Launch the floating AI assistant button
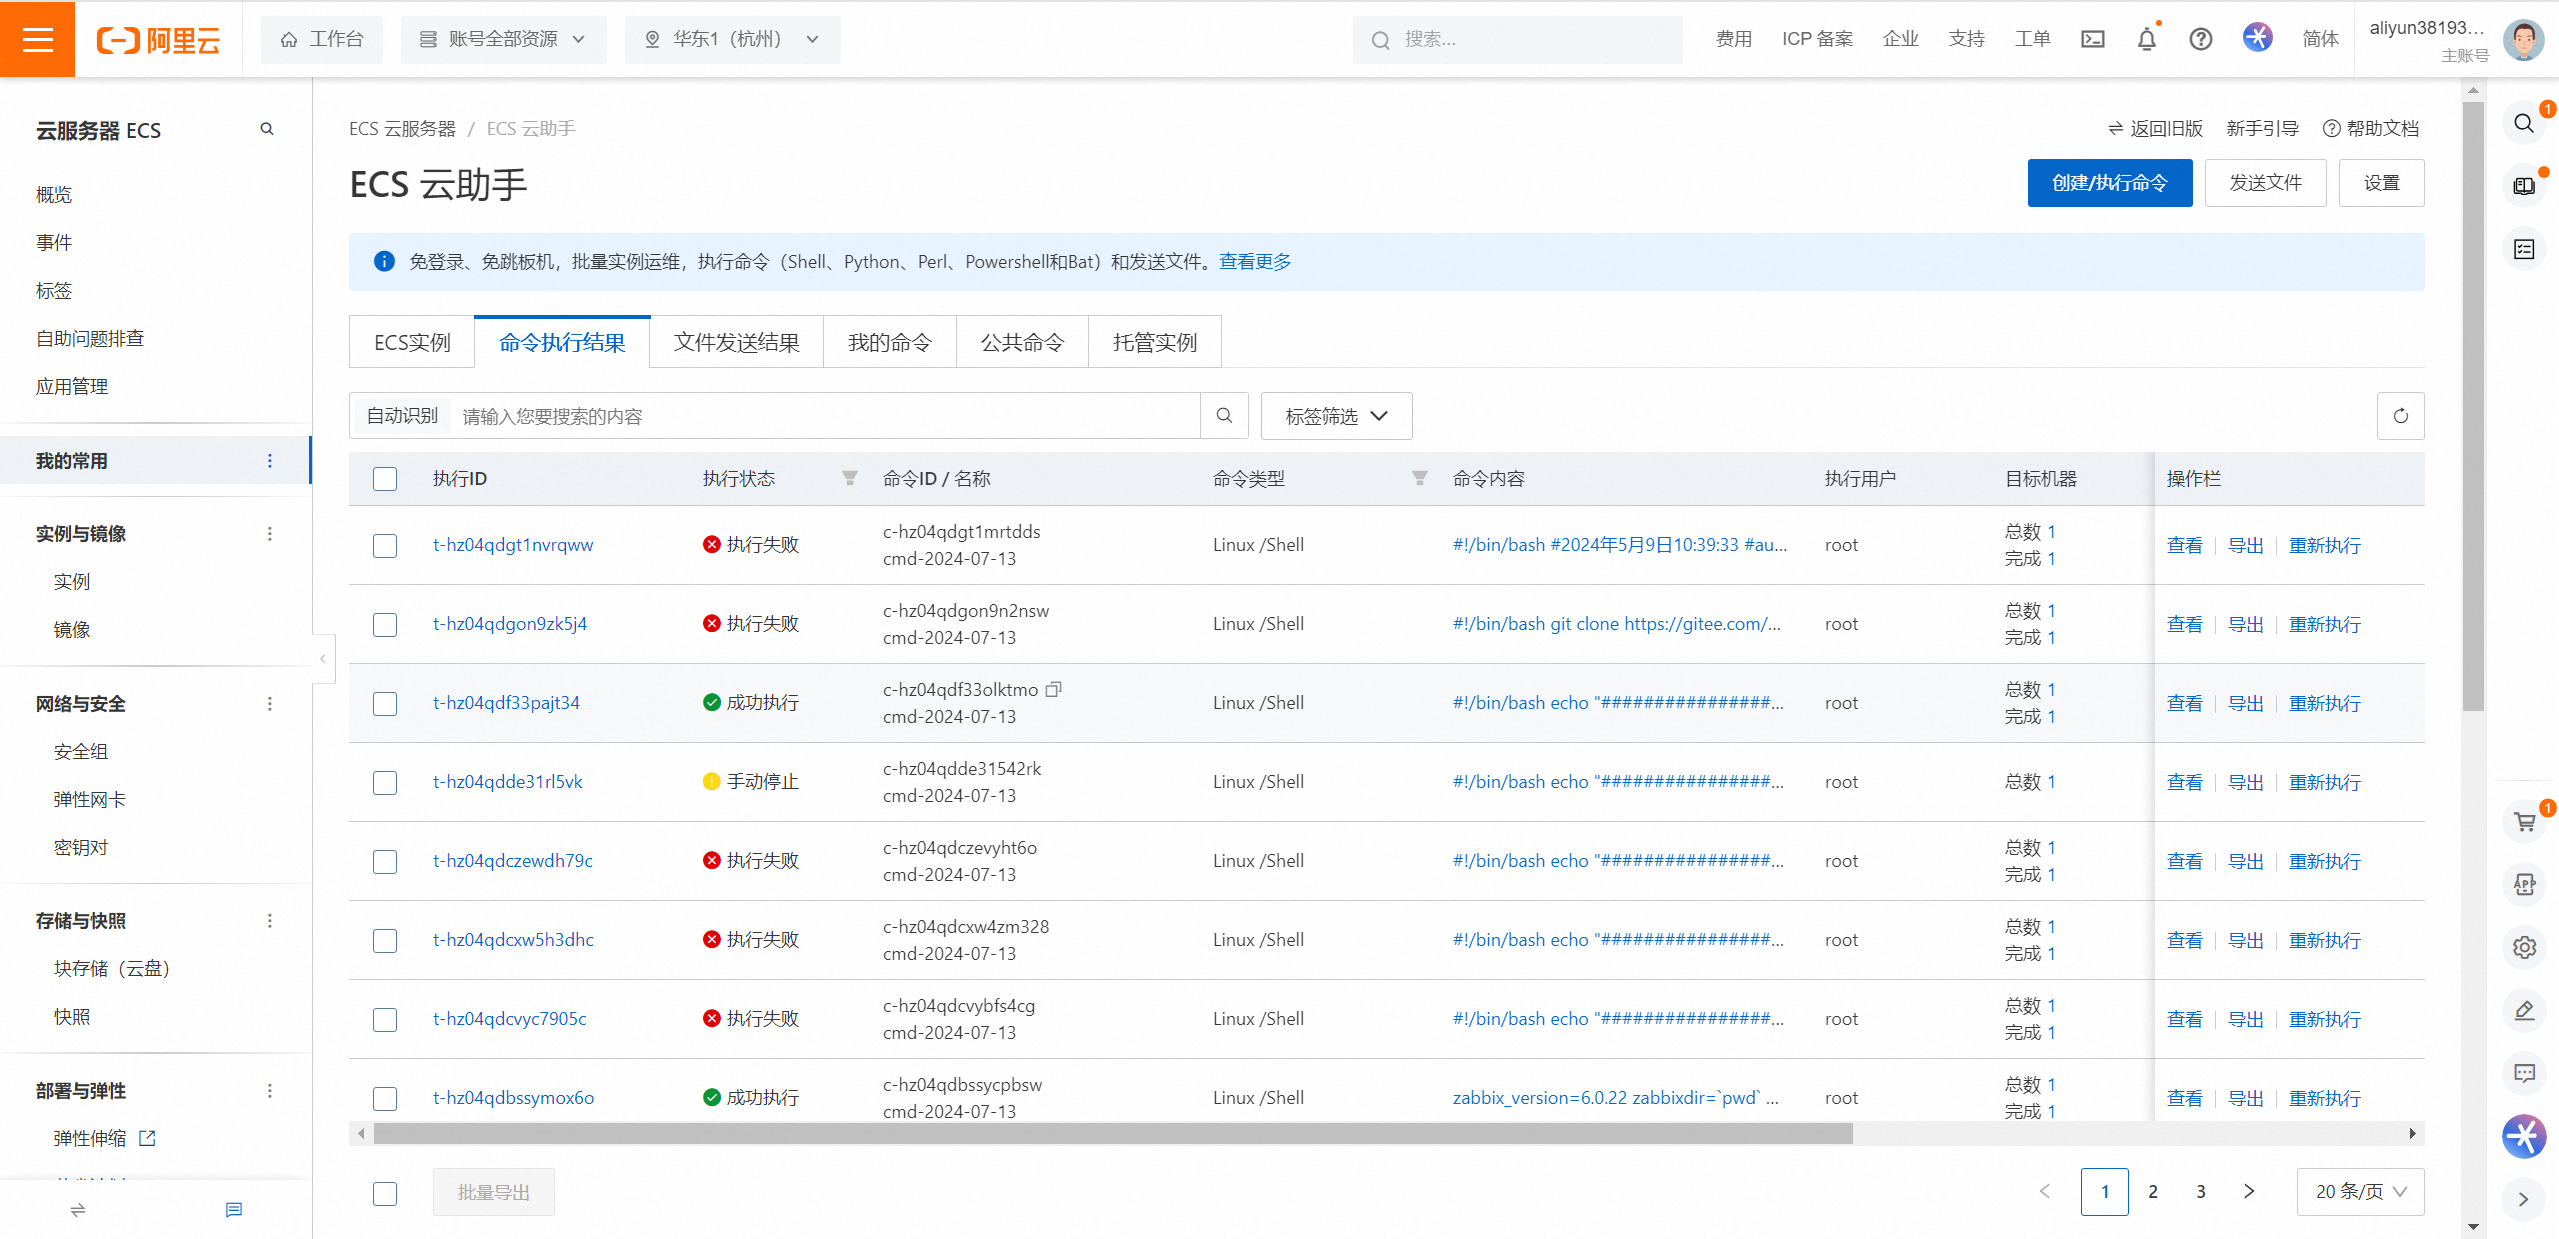The height and width of the screenshot is (1239, 2559). (2524, 1136)
